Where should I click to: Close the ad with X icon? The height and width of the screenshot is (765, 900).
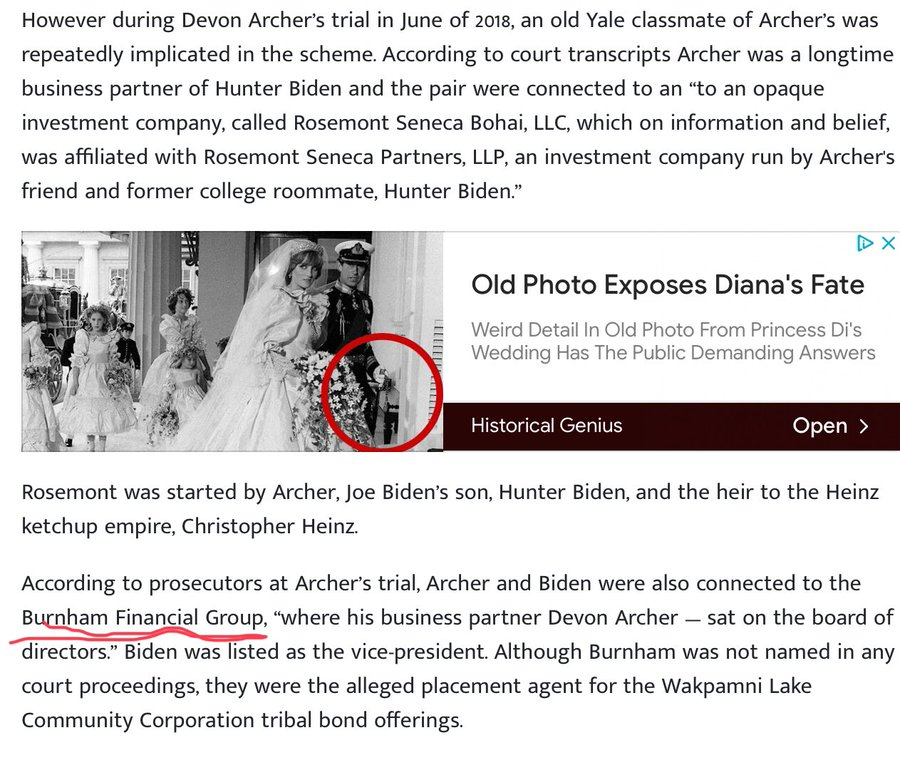[x=888, y=243]
